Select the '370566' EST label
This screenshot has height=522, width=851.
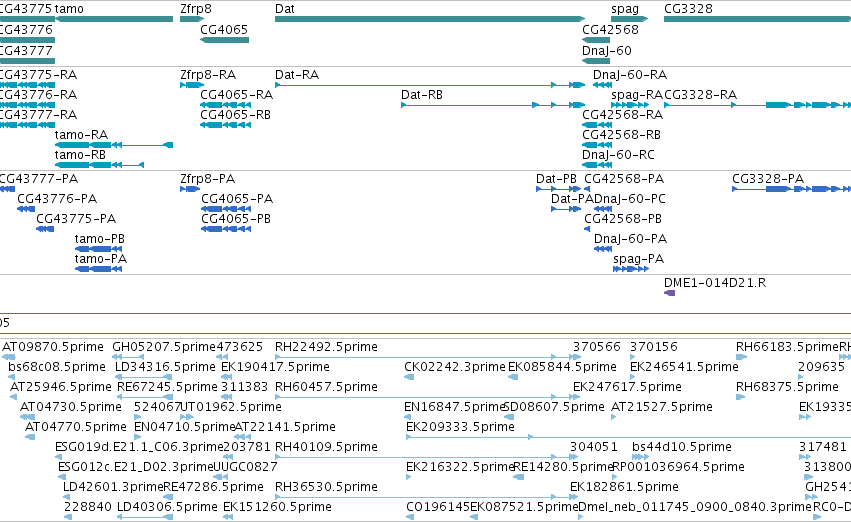[x=596, y=347]
